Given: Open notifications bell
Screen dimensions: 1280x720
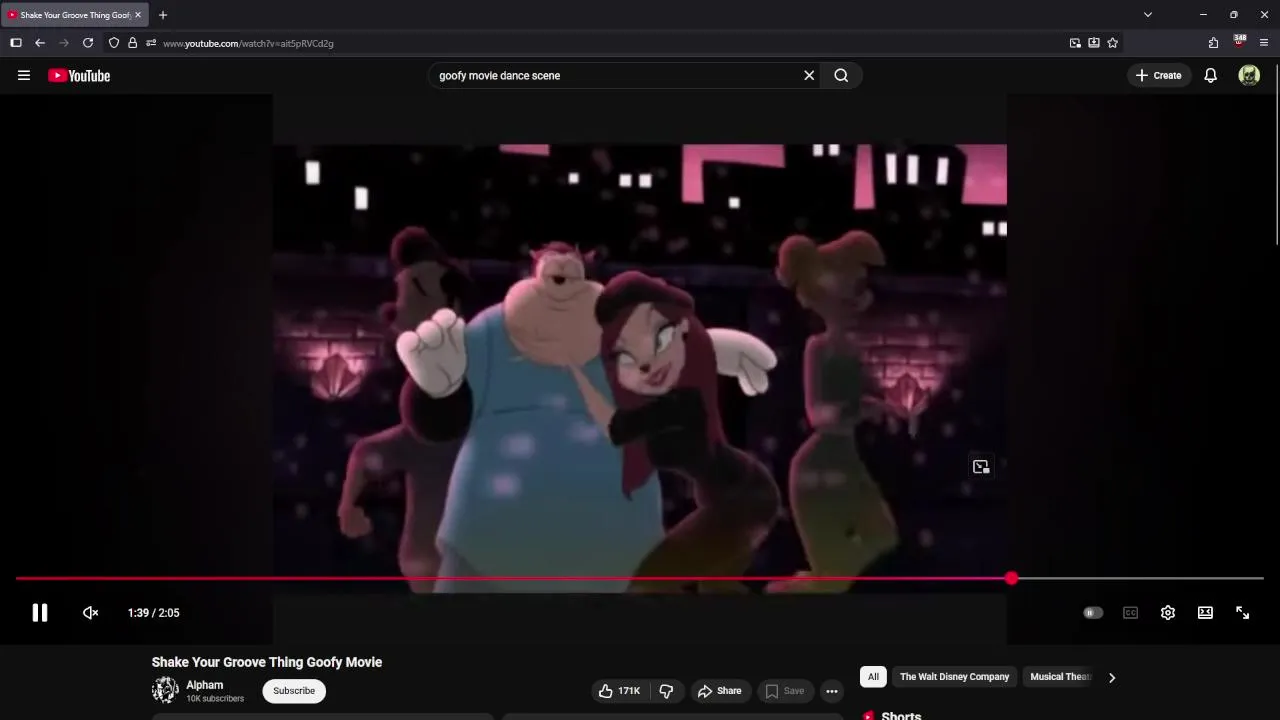Looking at the screenshot, I should tap(1210, 75).
